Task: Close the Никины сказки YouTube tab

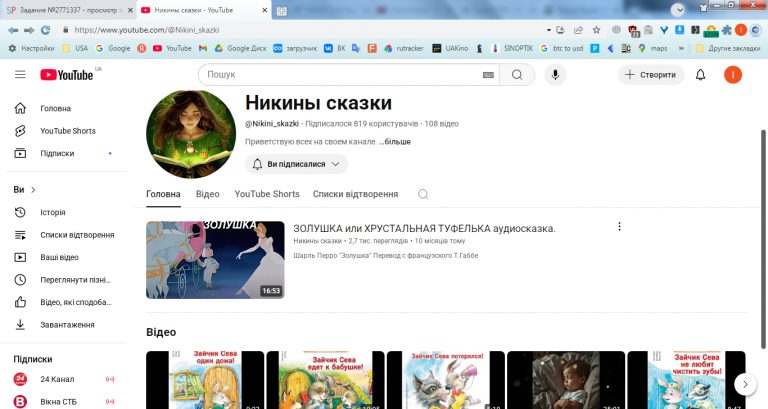Action: point(264,10)
